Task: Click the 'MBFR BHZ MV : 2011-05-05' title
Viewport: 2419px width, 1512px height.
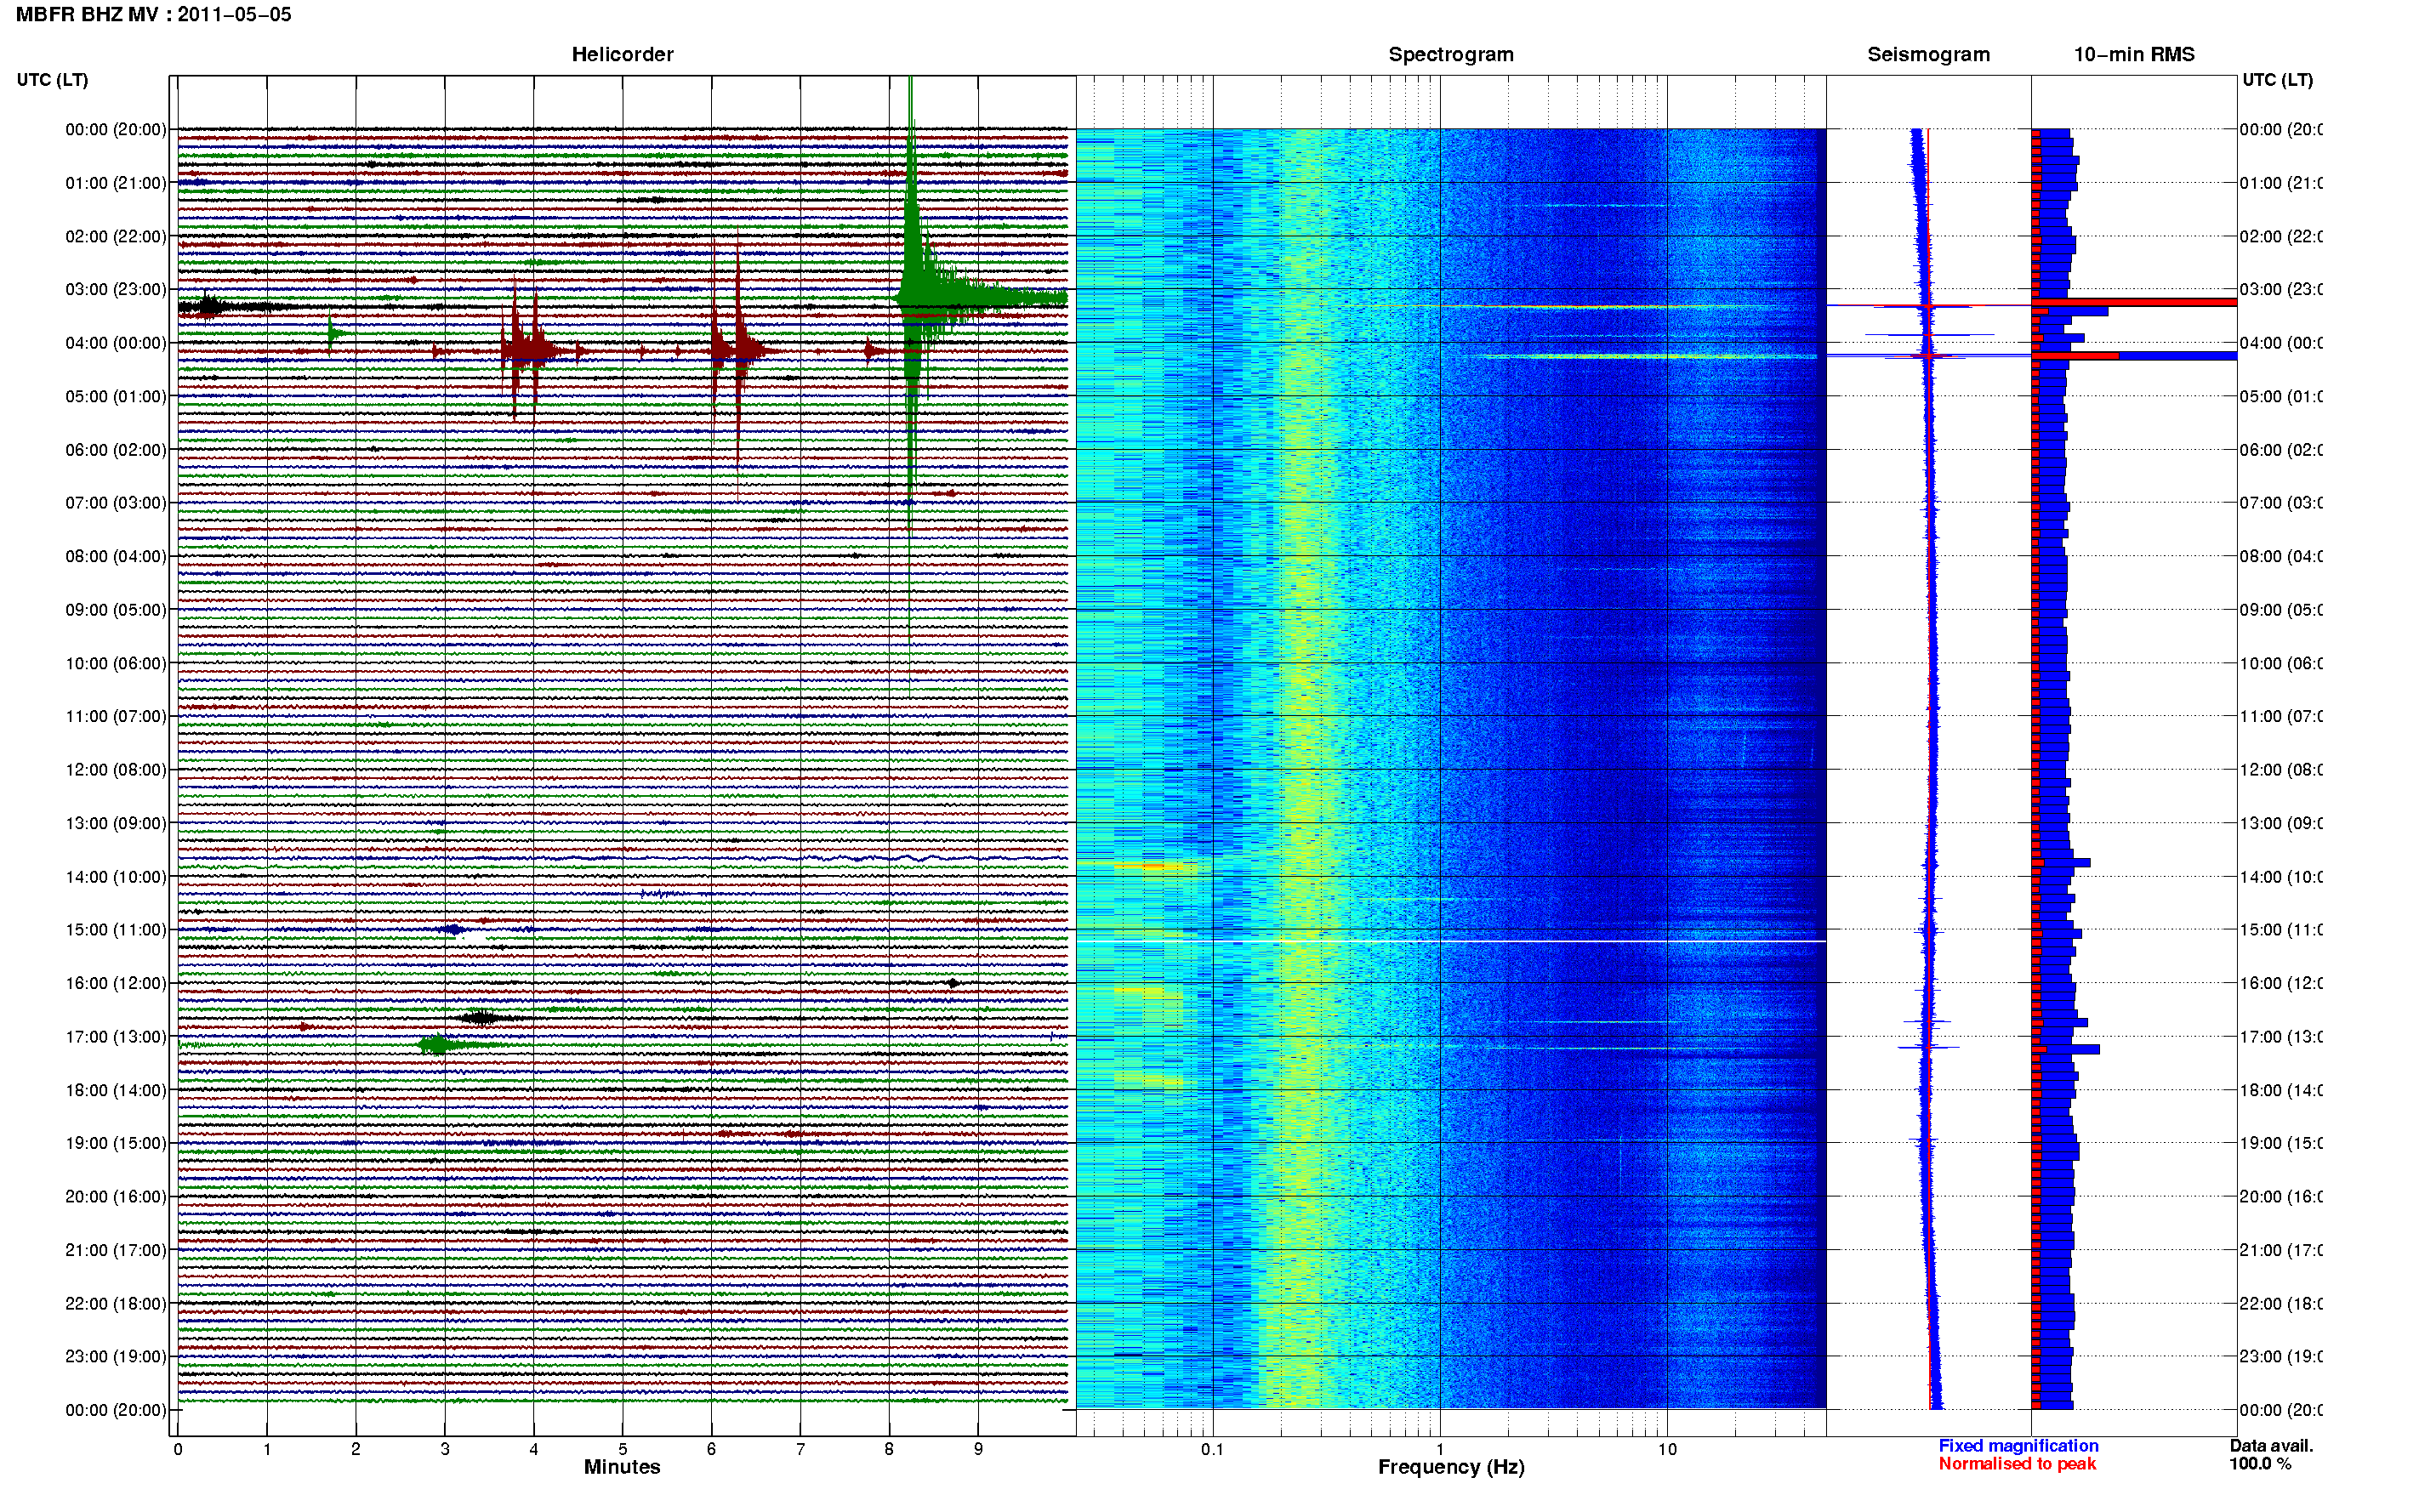Action: pyautogui.click(x=153, y=14)
